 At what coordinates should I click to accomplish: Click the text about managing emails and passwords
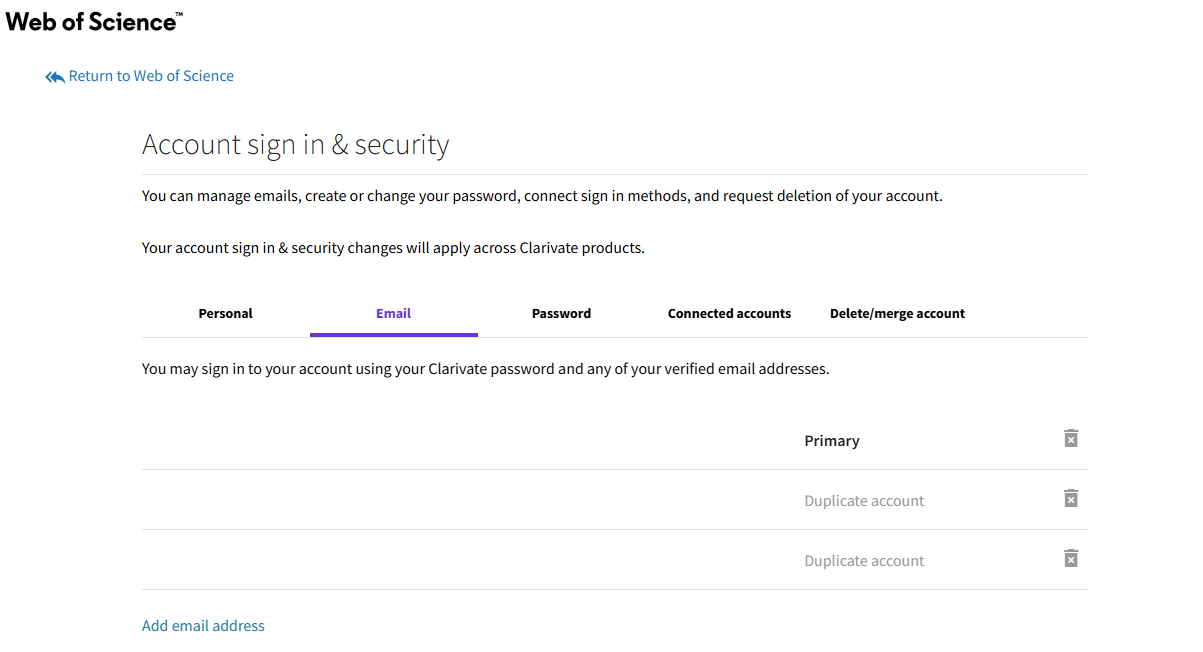pos(542,196)
